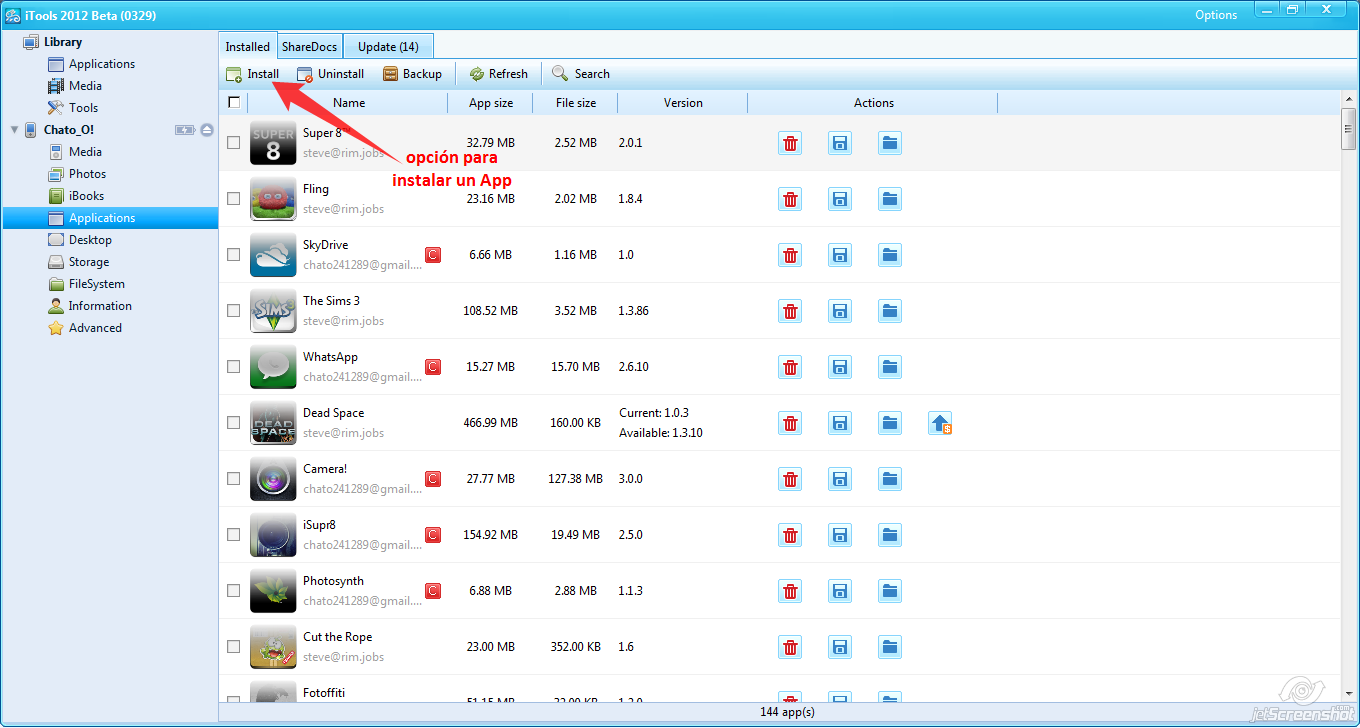Browse folder icon for Dead Space

[890, 423]
